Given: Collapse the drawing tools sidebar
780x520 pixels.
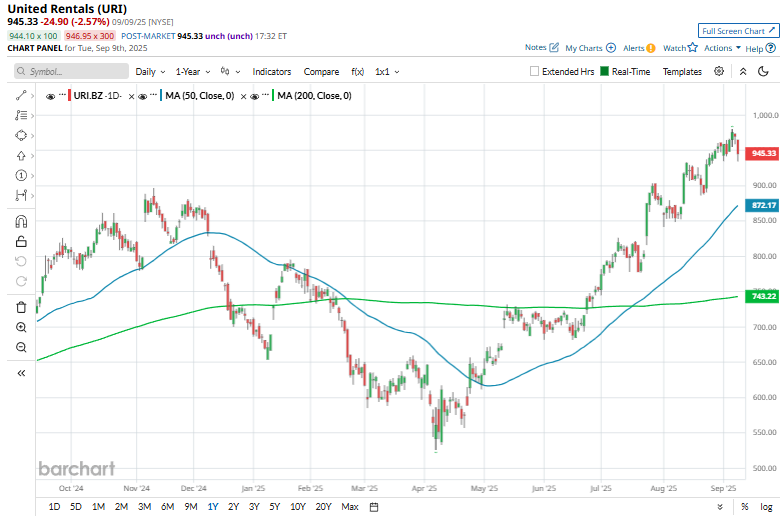Looking at the screenshot, I should [21, 373].
